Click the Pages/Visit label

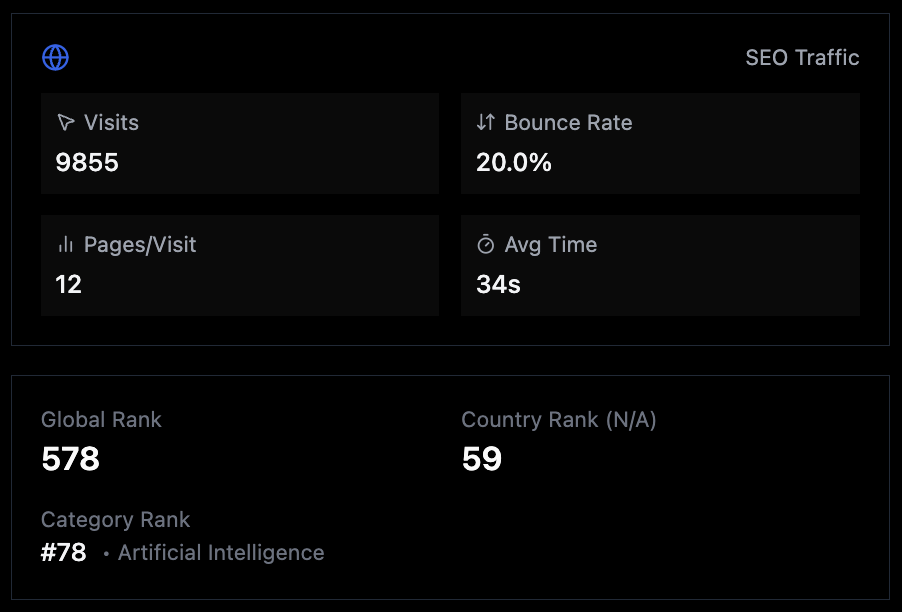click(140, 245)
